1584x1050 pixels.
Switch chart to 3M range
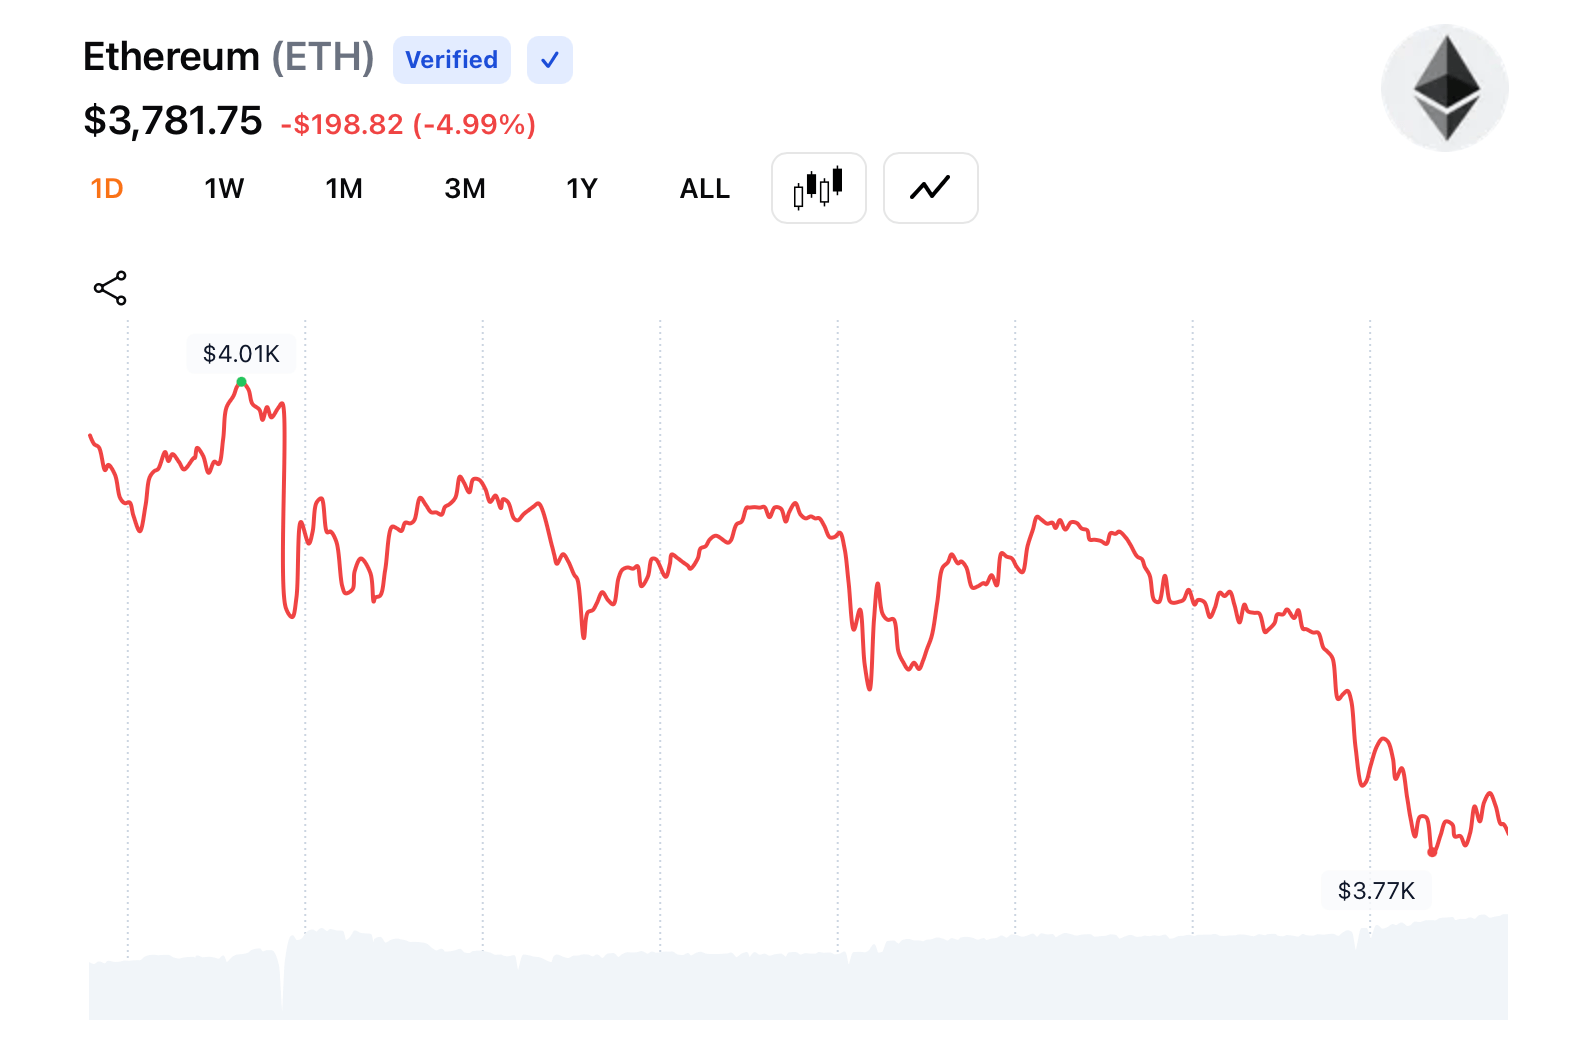(465, 189)
